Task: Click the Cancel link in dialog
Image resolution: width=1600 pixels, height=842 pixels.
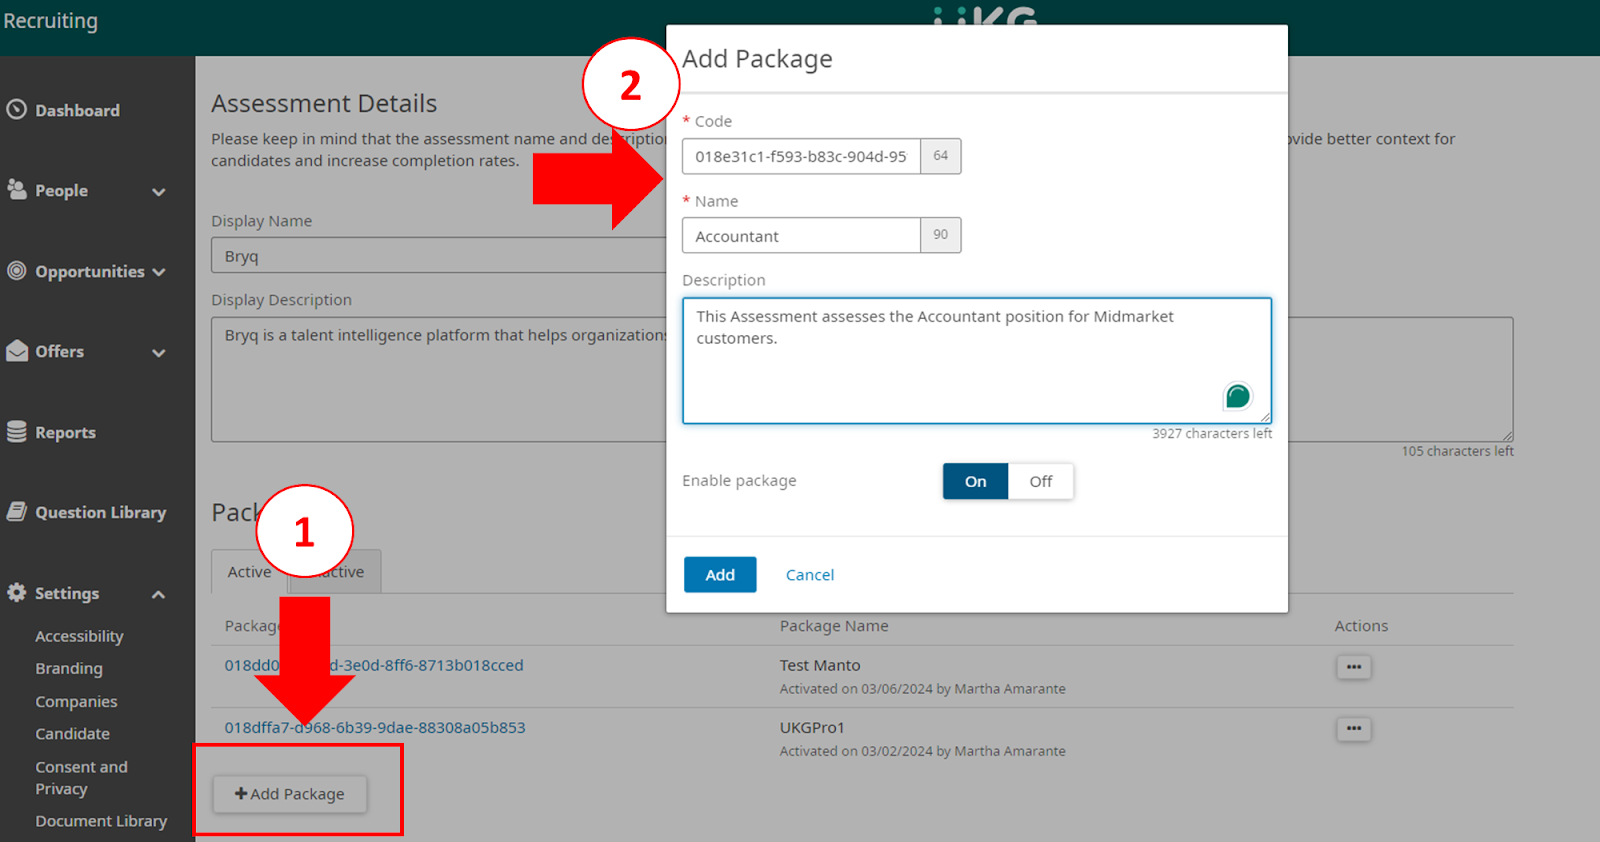Action: [809, 575]
